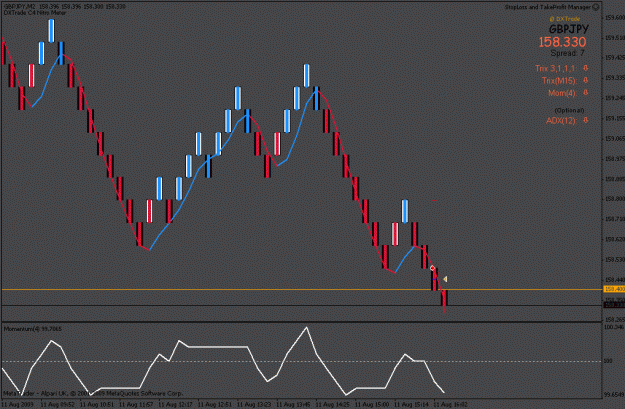Click the 11 Aug 12:17 time label
The width and height of the screenshot is (625, 409).
click(175, 404)
